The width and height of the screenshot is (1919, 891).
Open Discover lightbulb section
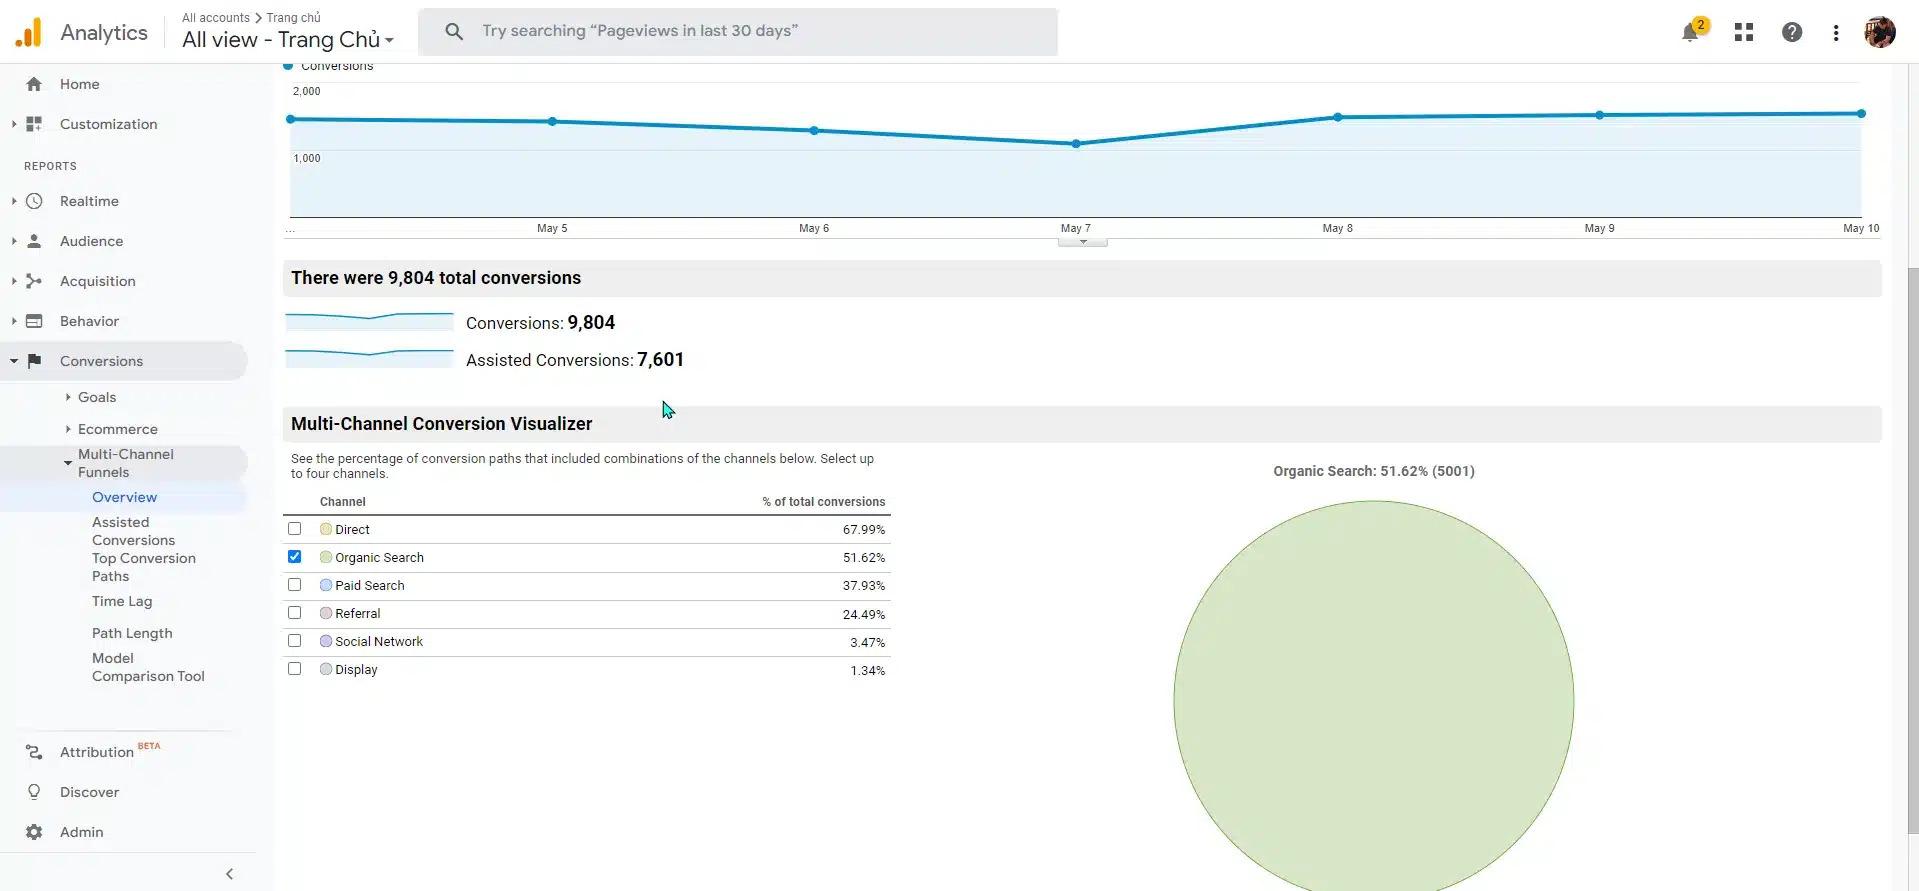pos(88,792)
